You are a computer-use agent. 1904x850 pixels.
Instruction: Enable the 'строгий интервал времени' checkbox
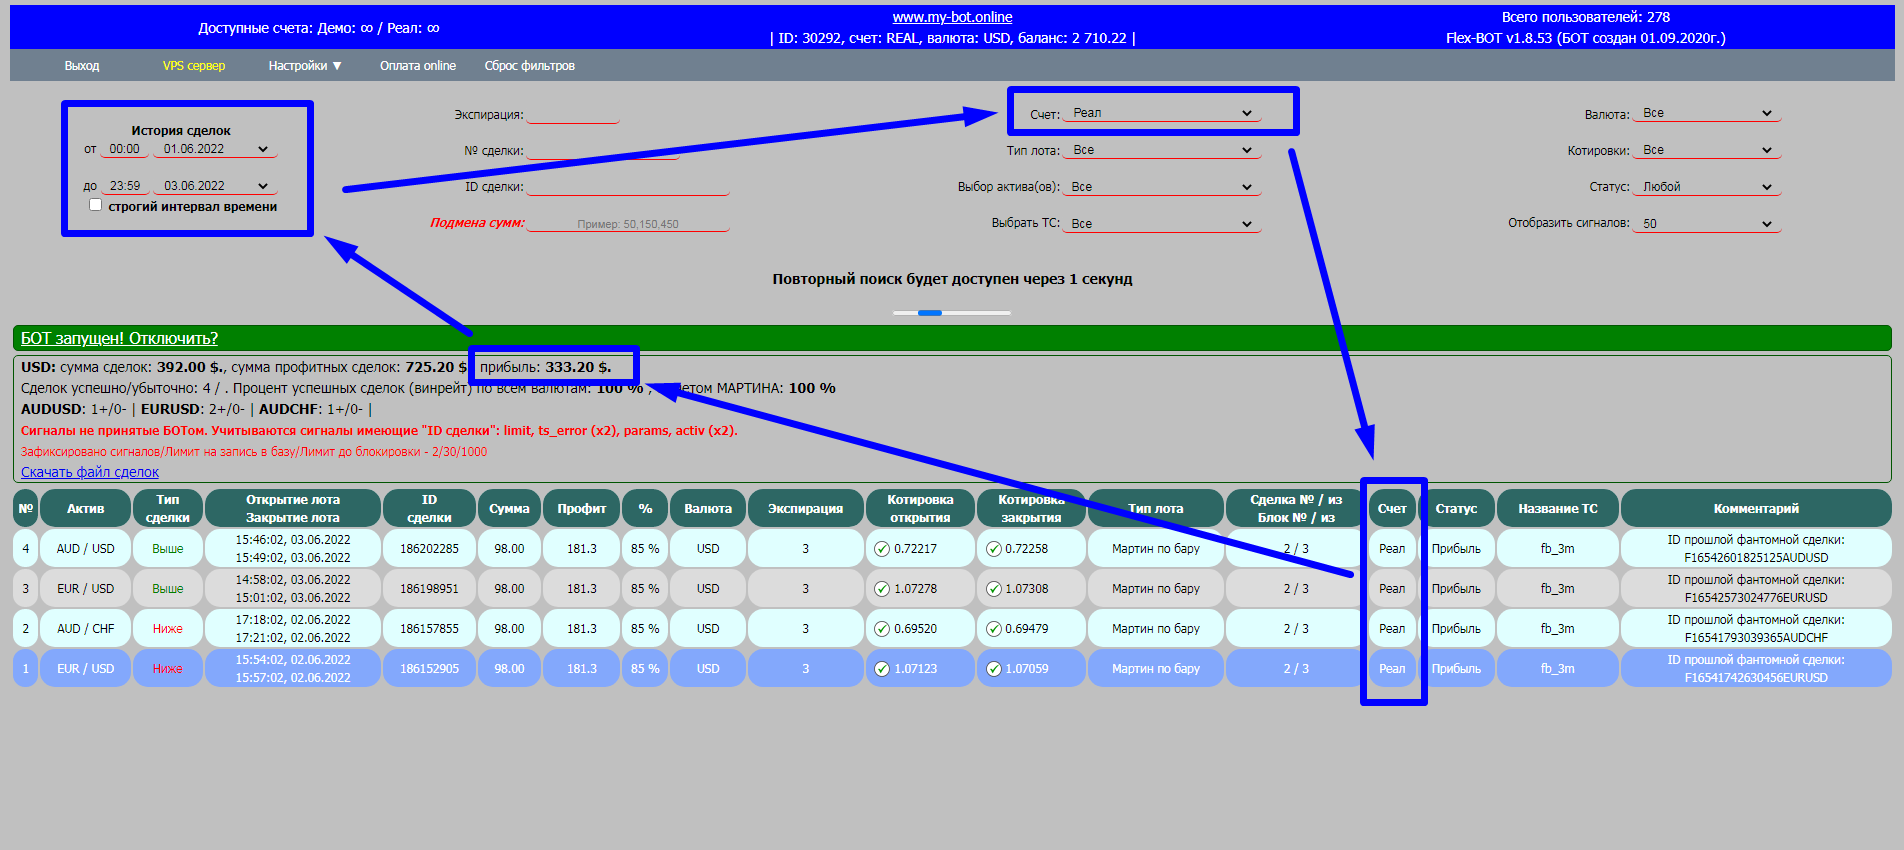click(x=96, y=205)
